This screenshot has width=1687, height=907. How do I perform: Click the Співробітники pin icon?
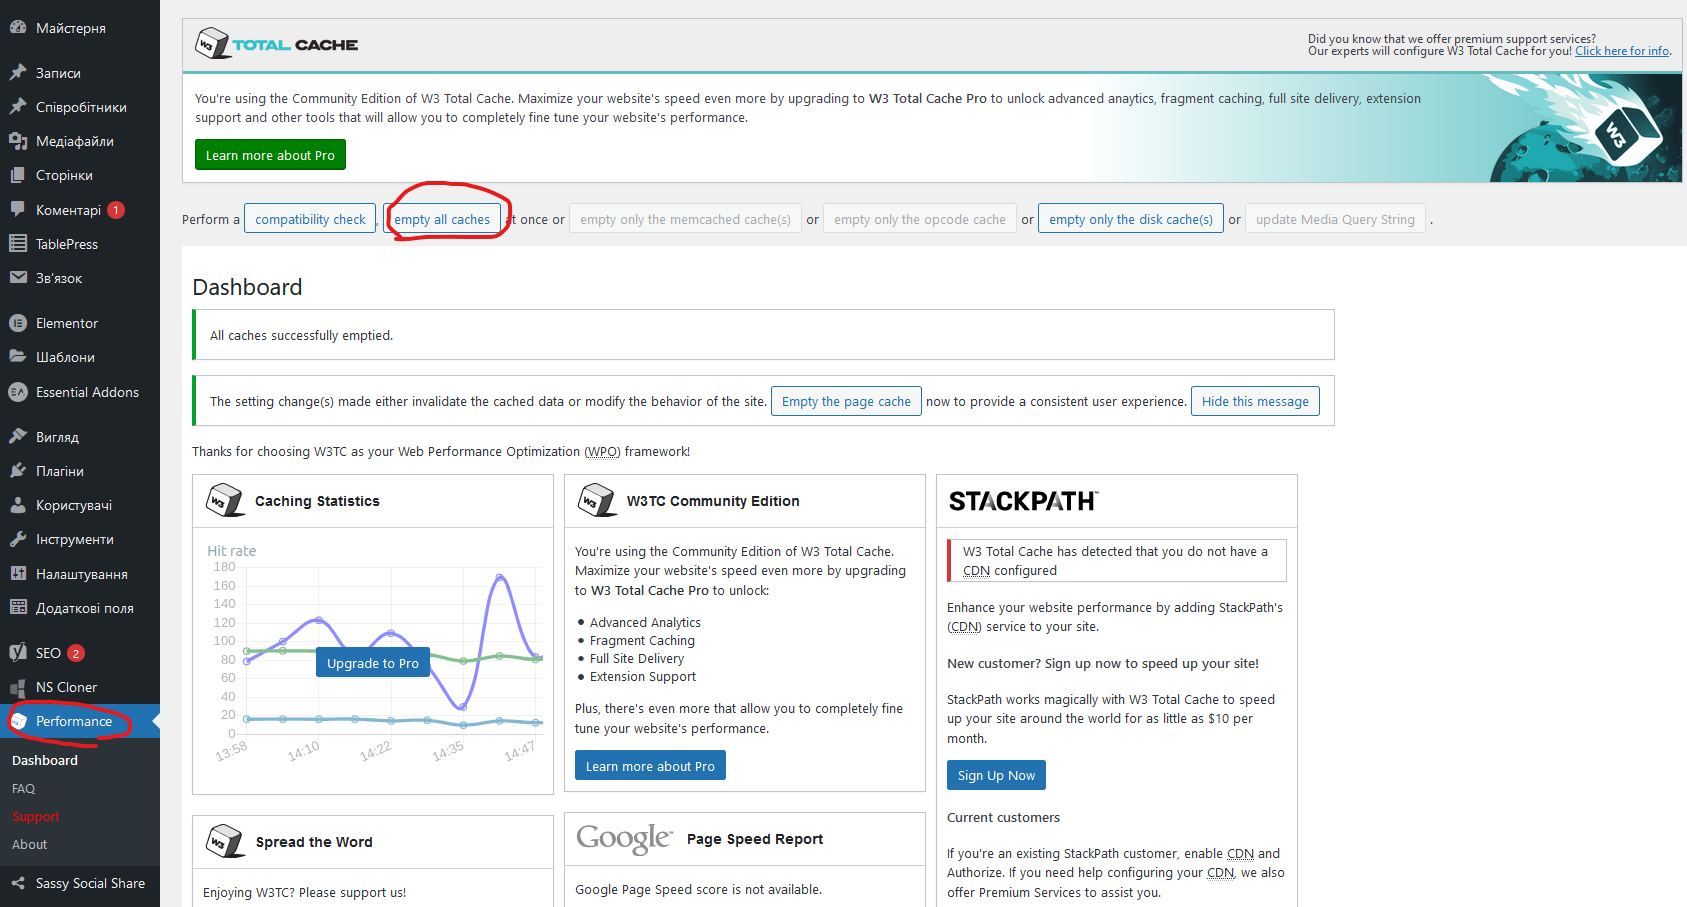pos(18,107)
